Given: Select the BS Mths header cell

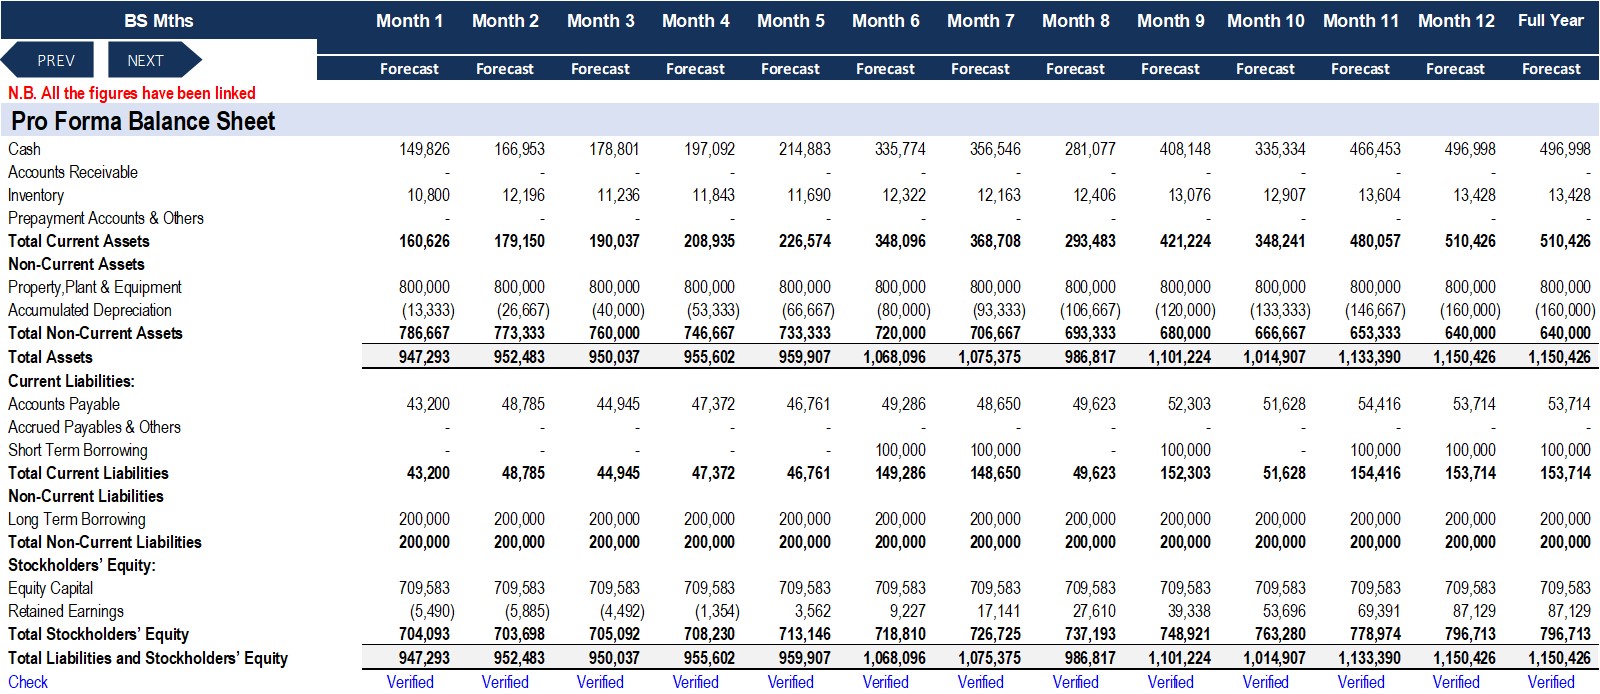Looking at the screenshot, I should click(159, 21).
